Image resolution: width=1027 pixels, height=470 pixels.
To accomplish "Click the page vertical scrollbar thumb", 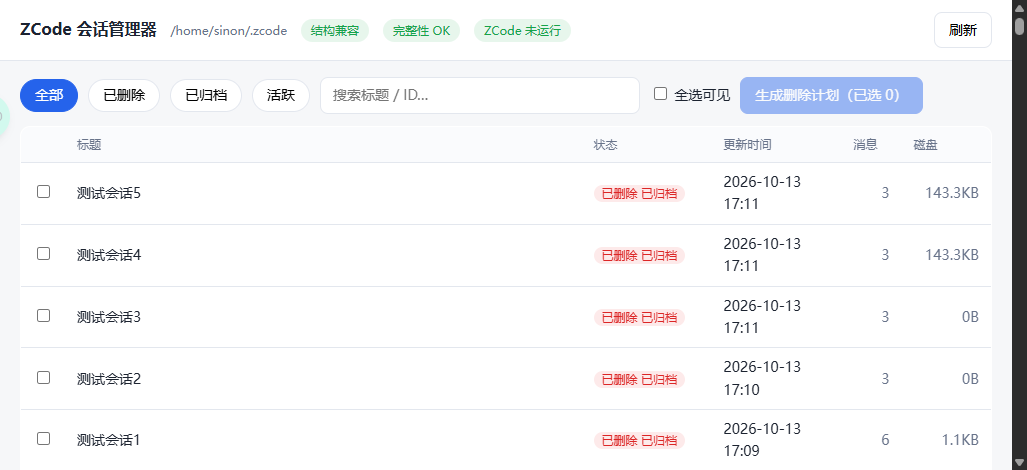I will click(1019, 26).
